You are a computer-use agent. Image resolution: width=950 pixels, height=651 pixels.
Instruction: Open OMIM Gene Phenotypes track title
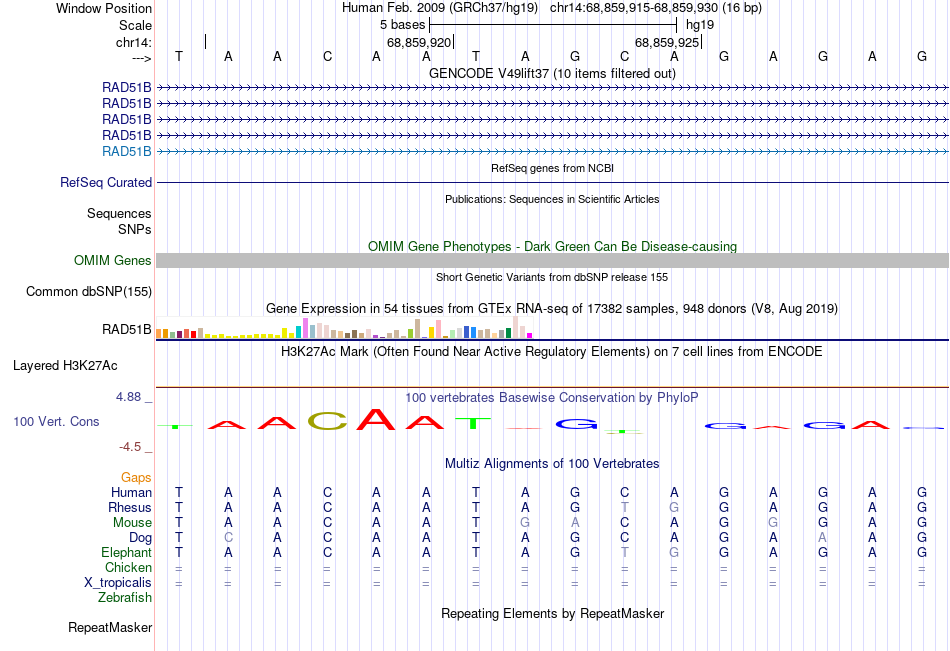pos(552,246)
